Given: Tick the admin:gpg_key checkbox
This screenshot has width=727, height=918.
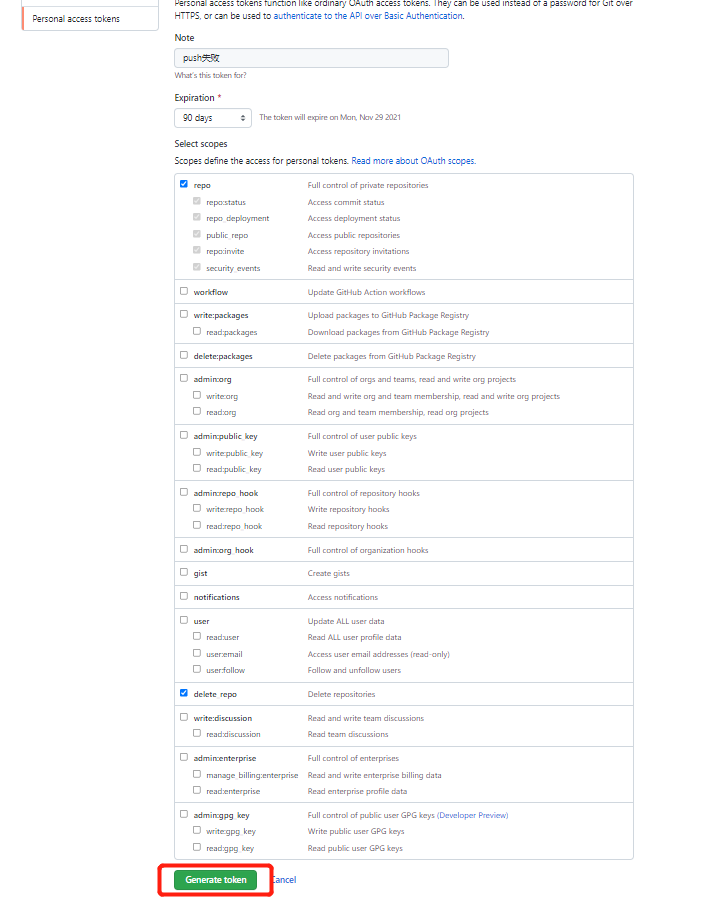Looking at the screenshot, I should tap(184, 815).
